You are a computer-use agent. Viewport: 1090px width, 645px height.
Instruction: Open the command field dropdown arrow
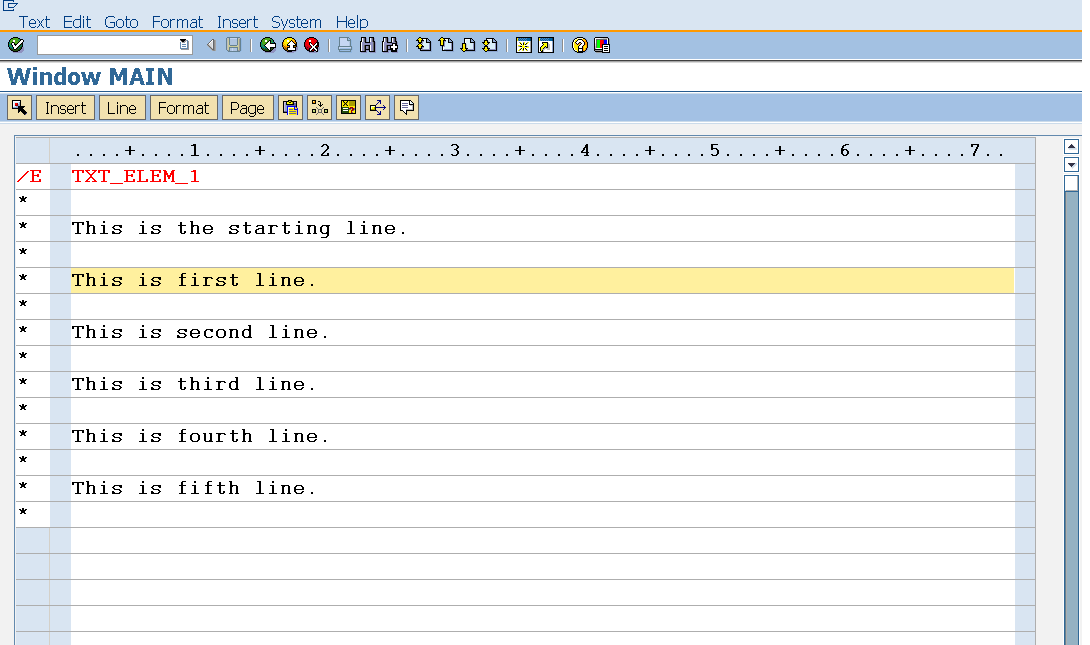pos(181,44)
